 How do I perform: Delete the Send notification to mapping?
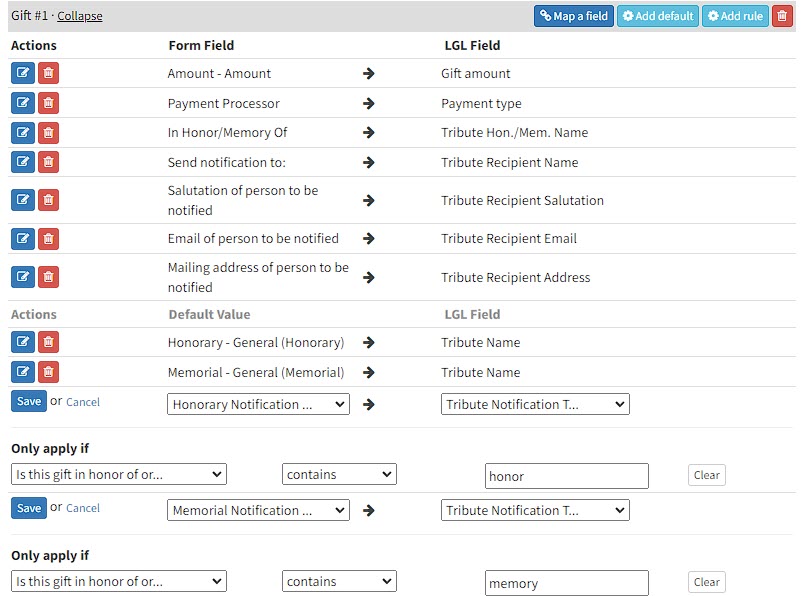48,162
